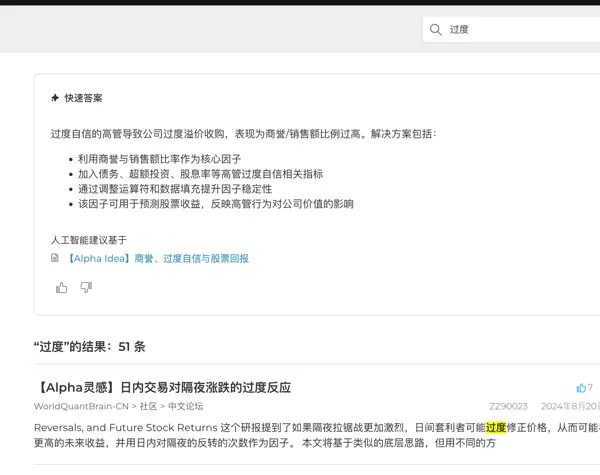
Task: Give the quick answer a thumbs up
Action: (62, 288)
